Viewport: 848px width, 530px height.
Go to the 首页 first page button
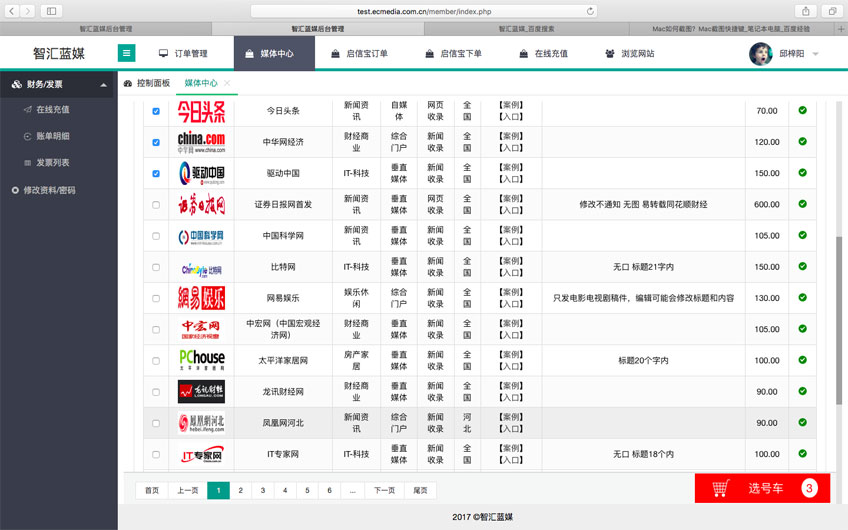click(x=151, y=491)
